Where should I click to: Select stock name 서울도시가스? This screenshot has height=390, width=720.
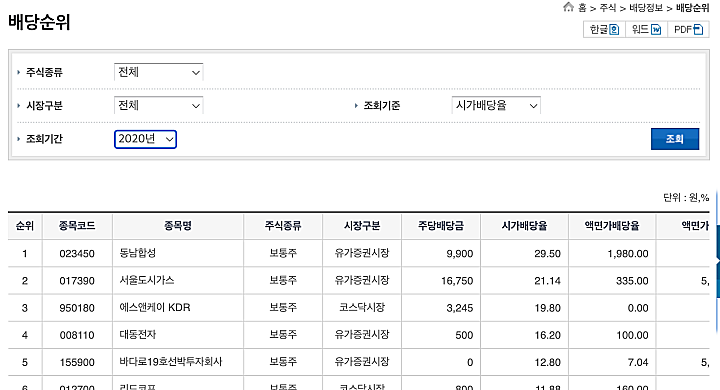147,280
